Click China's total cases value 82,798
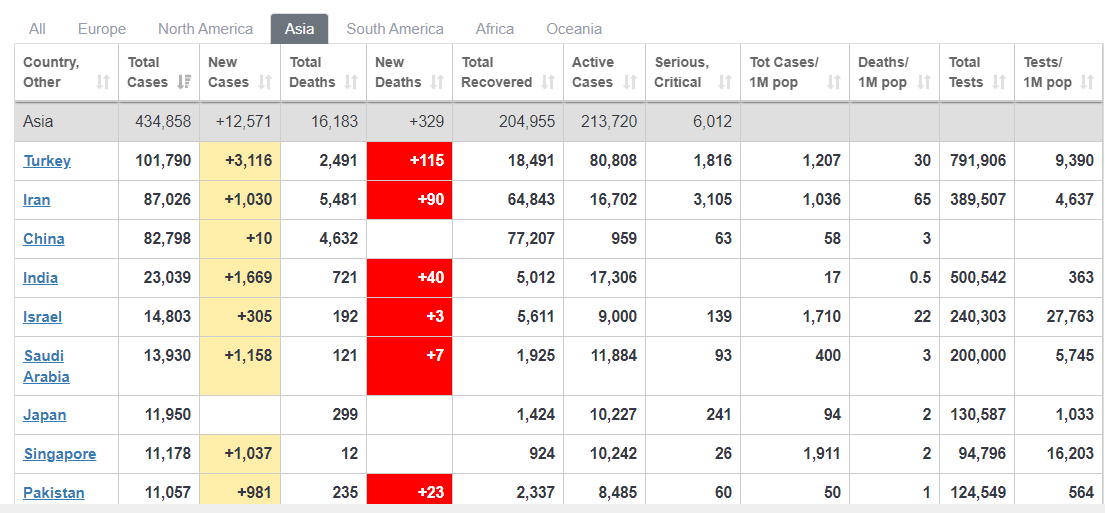 [168, 238]
